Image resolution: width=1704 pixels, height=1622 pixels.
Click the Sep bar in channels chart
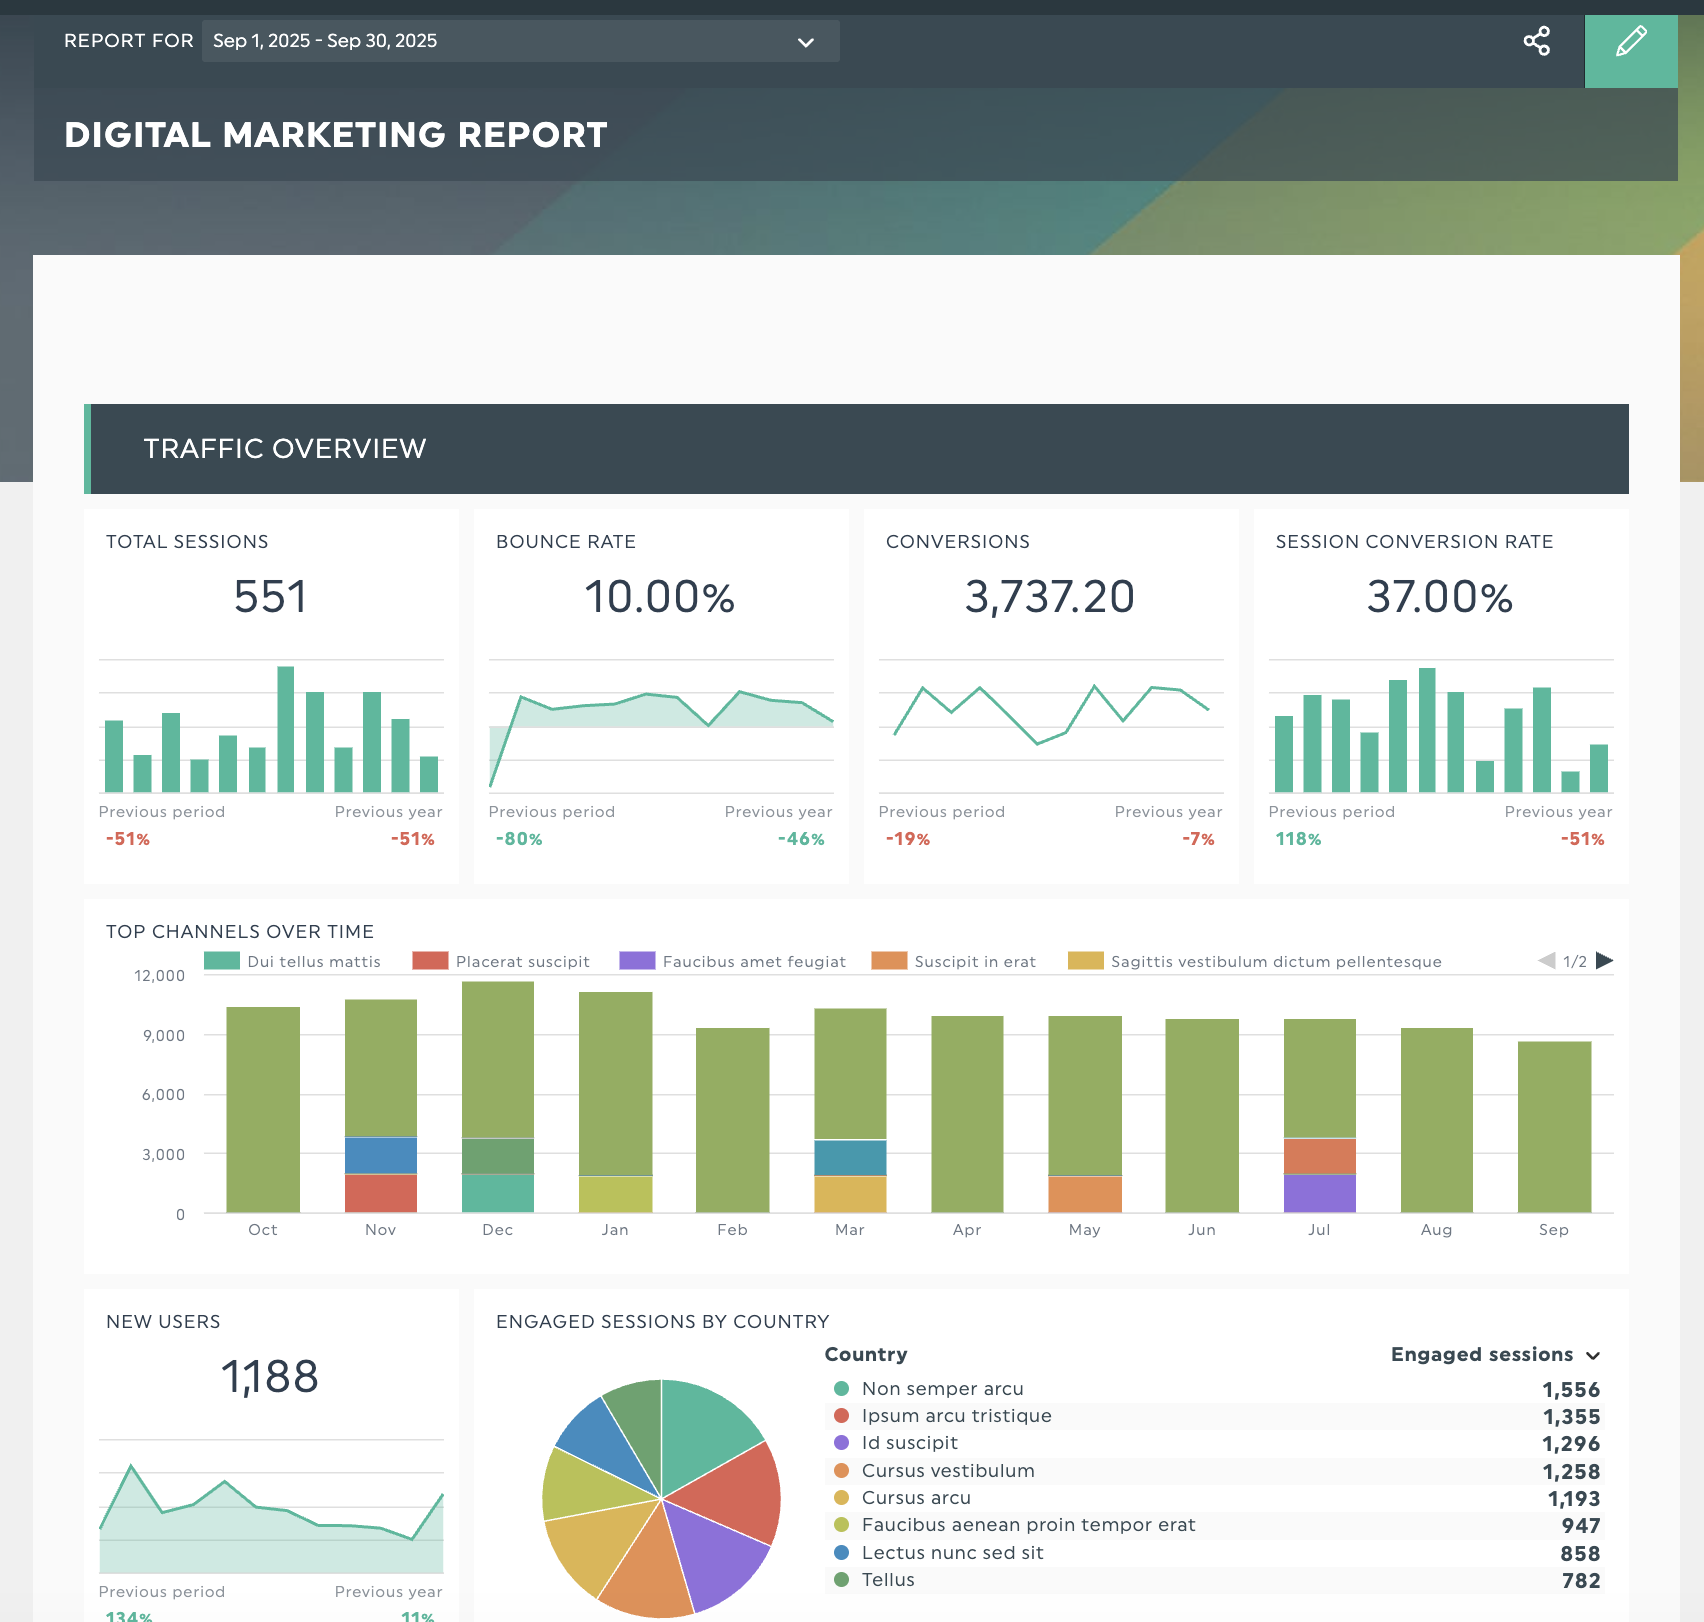pos(1554,1127)
